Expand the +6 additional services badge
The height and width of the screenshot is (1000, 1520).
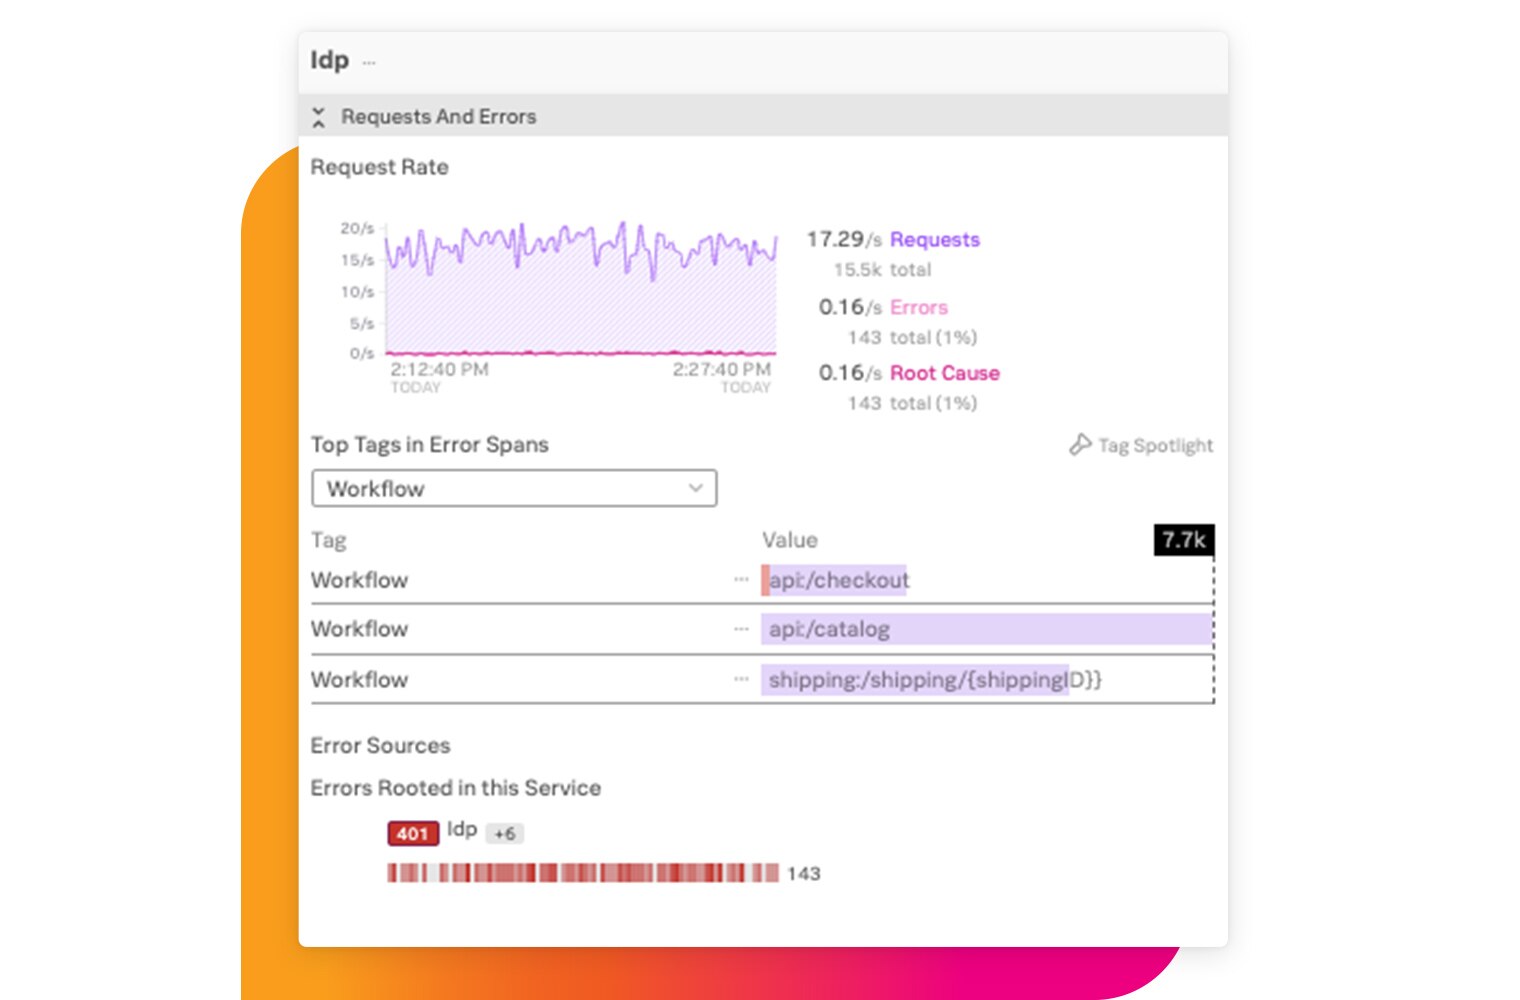tap(505, 833)
